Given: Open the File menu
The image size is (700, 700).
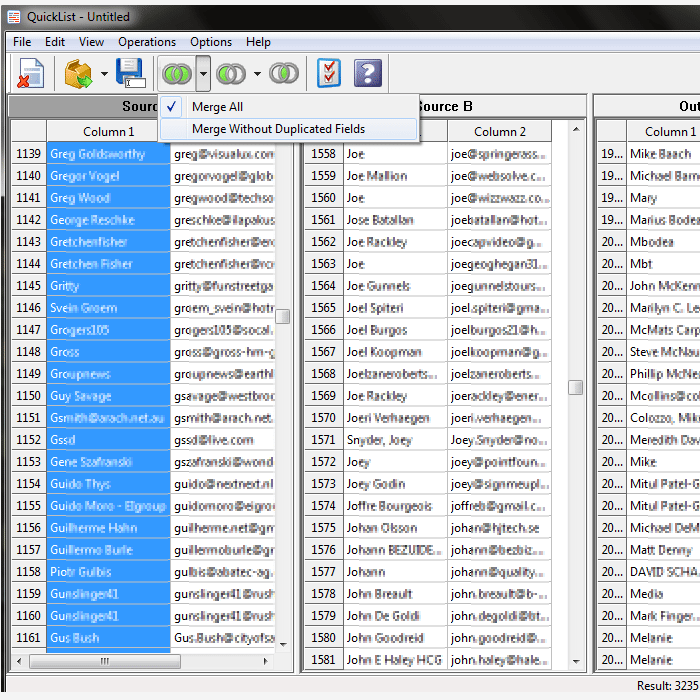Looking at the screenshot, I should click(22, 42).
